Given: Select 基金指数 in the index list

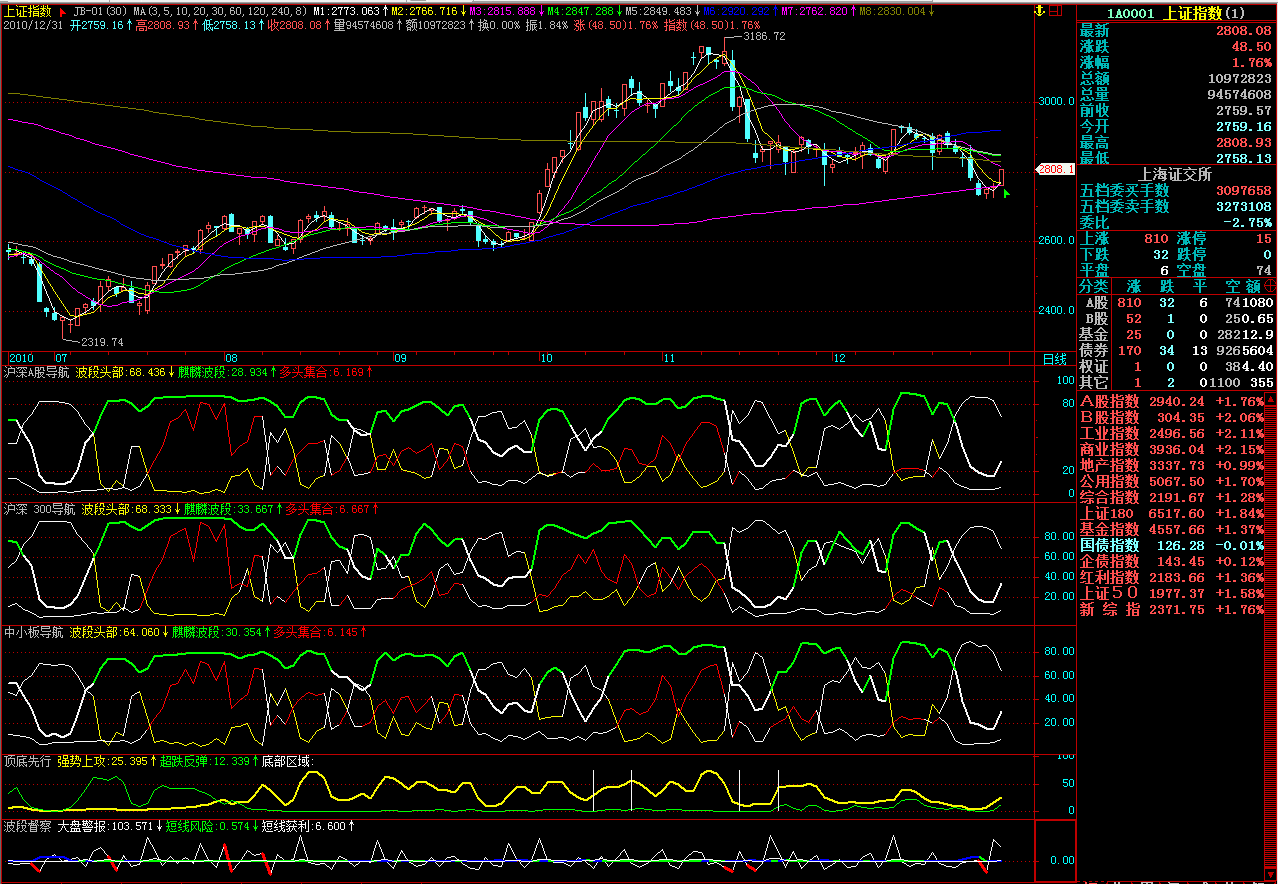Looking at the screenshot, I should pyautogui.click(x=1170, y=530).
